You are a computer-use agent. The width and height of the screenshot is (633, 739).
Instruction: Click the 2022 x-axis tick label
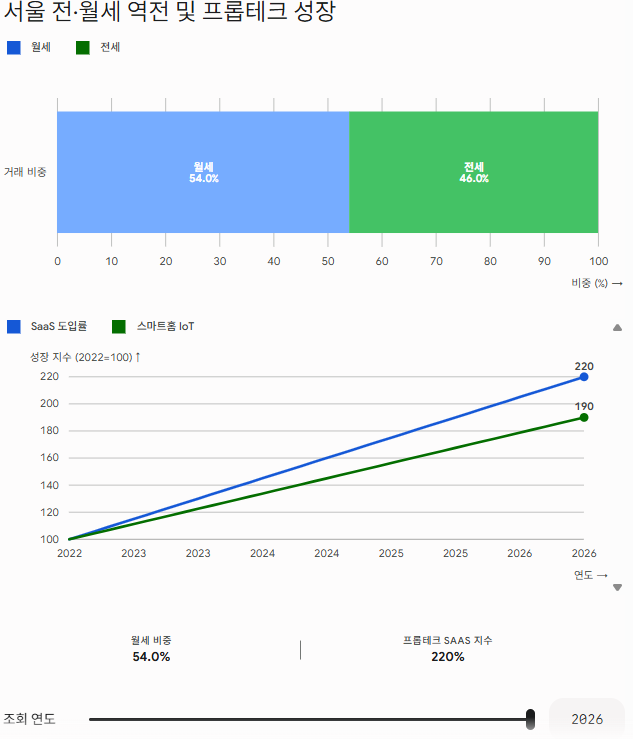point(69,553)
